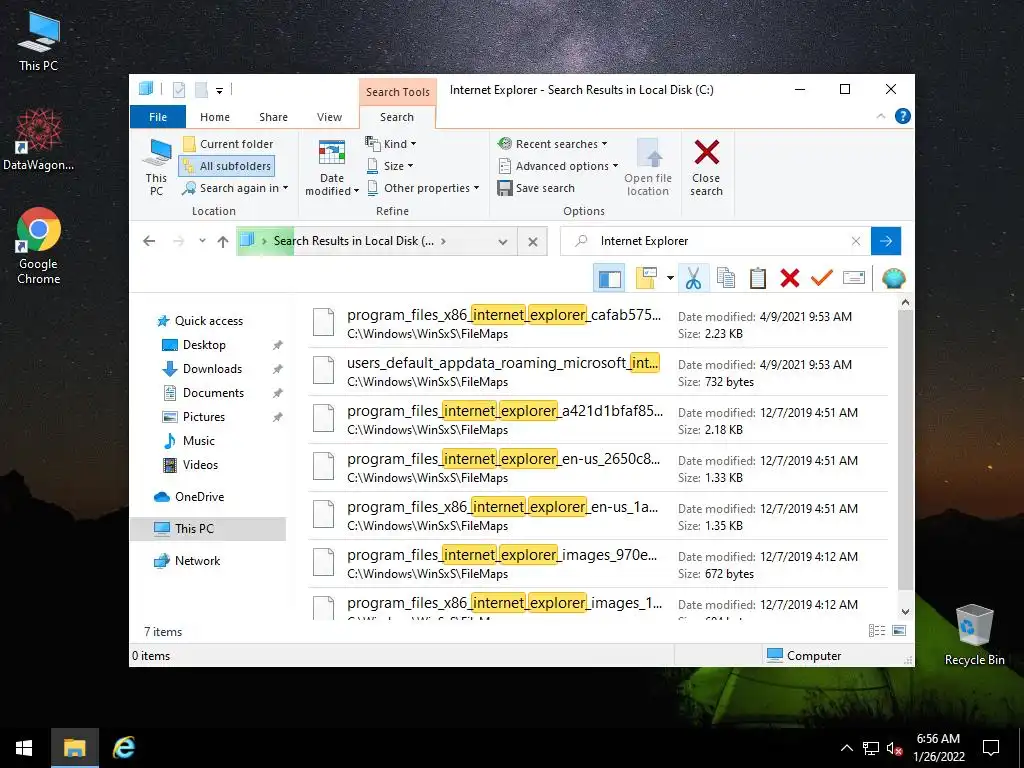Switch to the View ribbon tab
1024x768 pixels.
[329, 117]
